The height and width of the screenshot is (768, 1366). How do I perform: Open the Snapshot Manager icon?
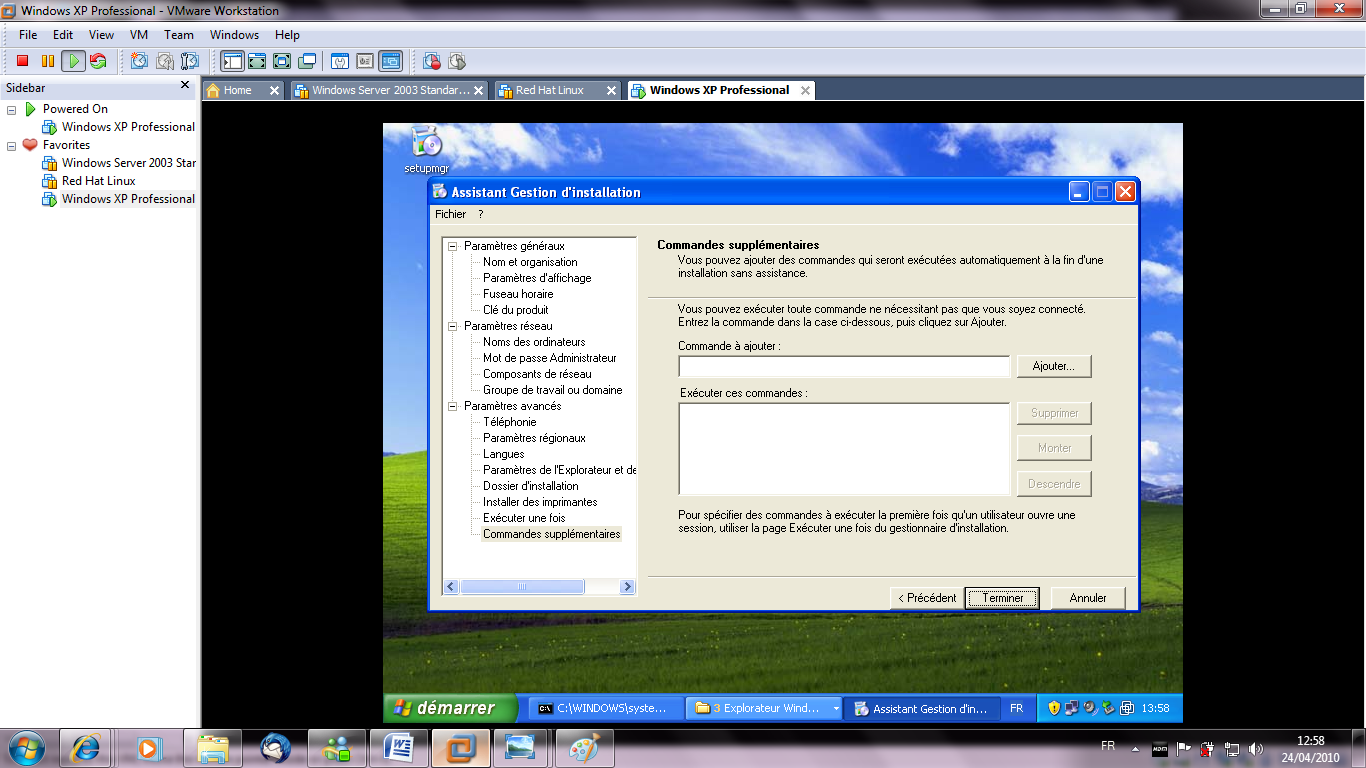pyautogui.click(x=189, y=61)
